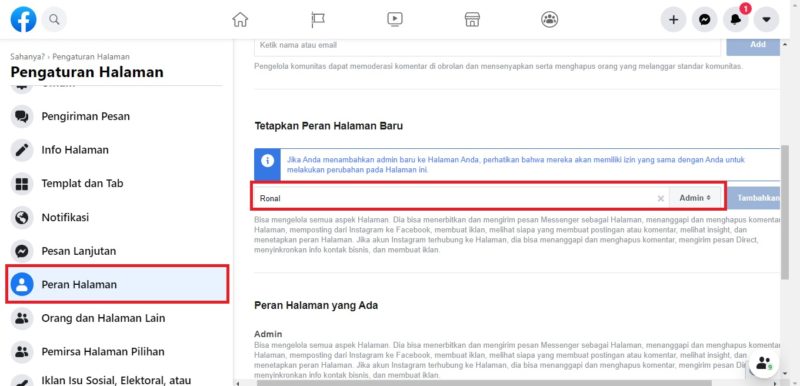Click the blue info icon in notice
Screen dimensions: 800x386
(267, 161)
